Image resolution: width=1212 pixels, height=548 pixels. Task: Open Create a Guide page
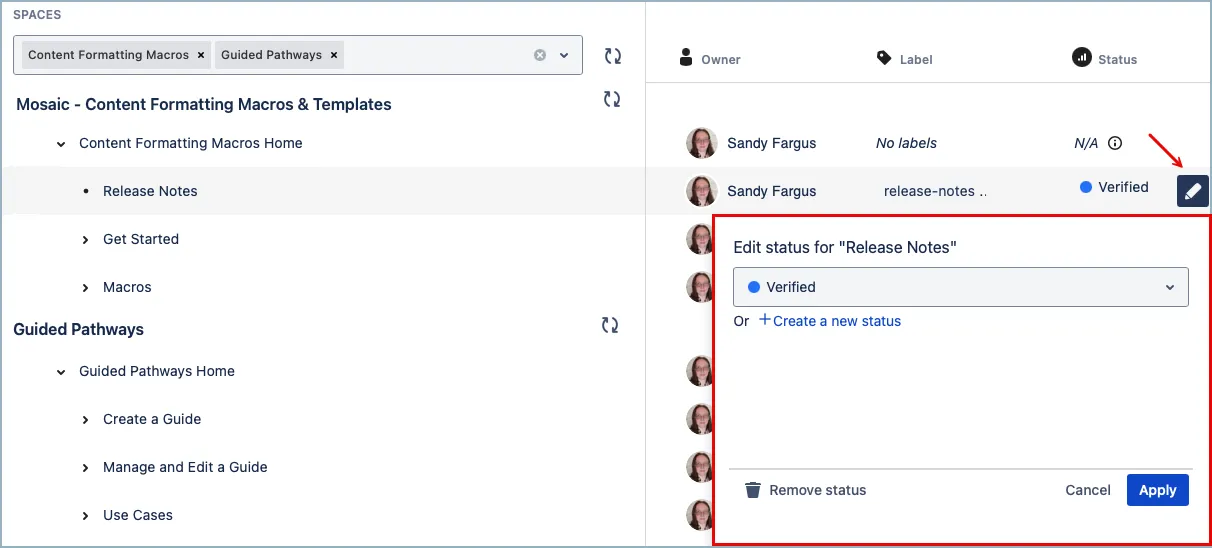point(152,419)
